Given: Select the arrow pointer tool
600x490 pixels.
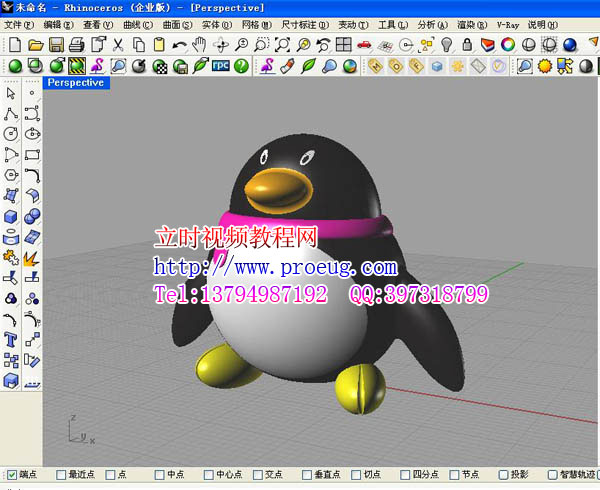Looking at the screenshot, I should pos(11,93).
